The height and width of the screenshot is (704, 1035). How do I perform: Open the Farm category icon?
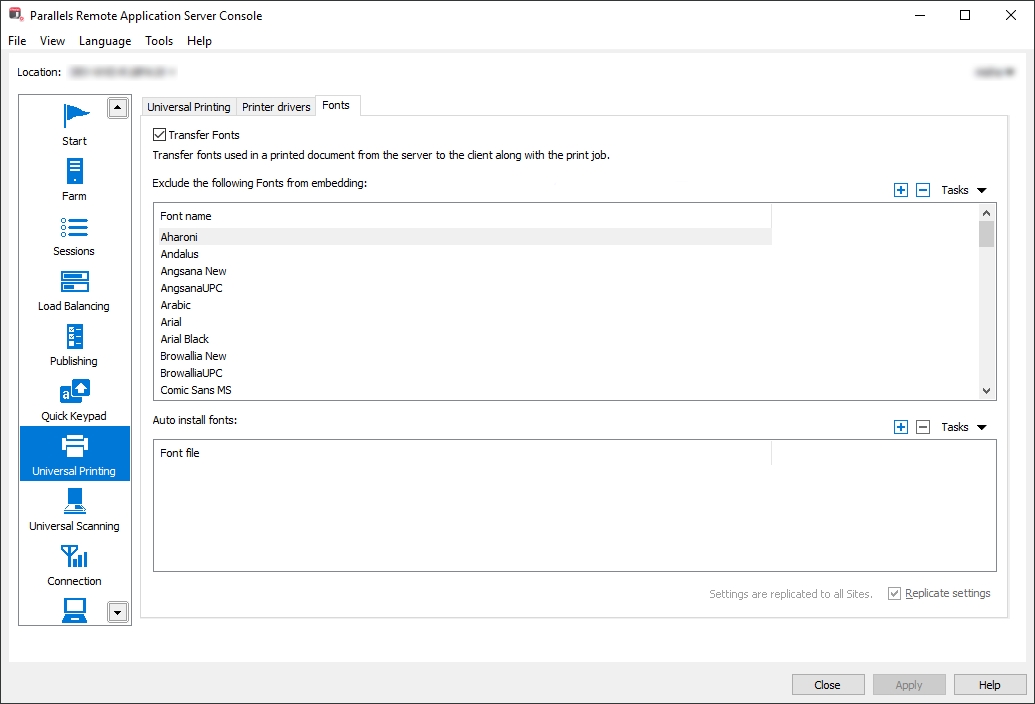74,172
